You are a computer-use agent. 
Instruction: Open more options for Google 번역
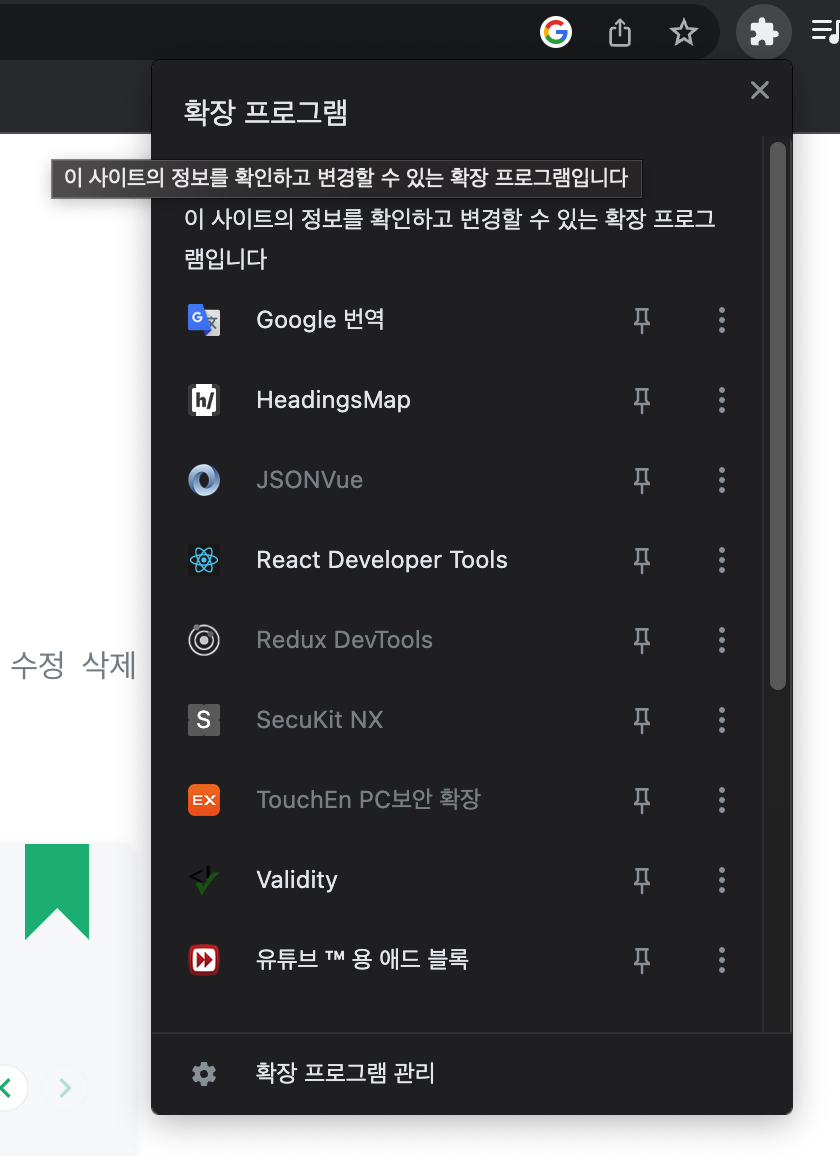pos(721,320)
